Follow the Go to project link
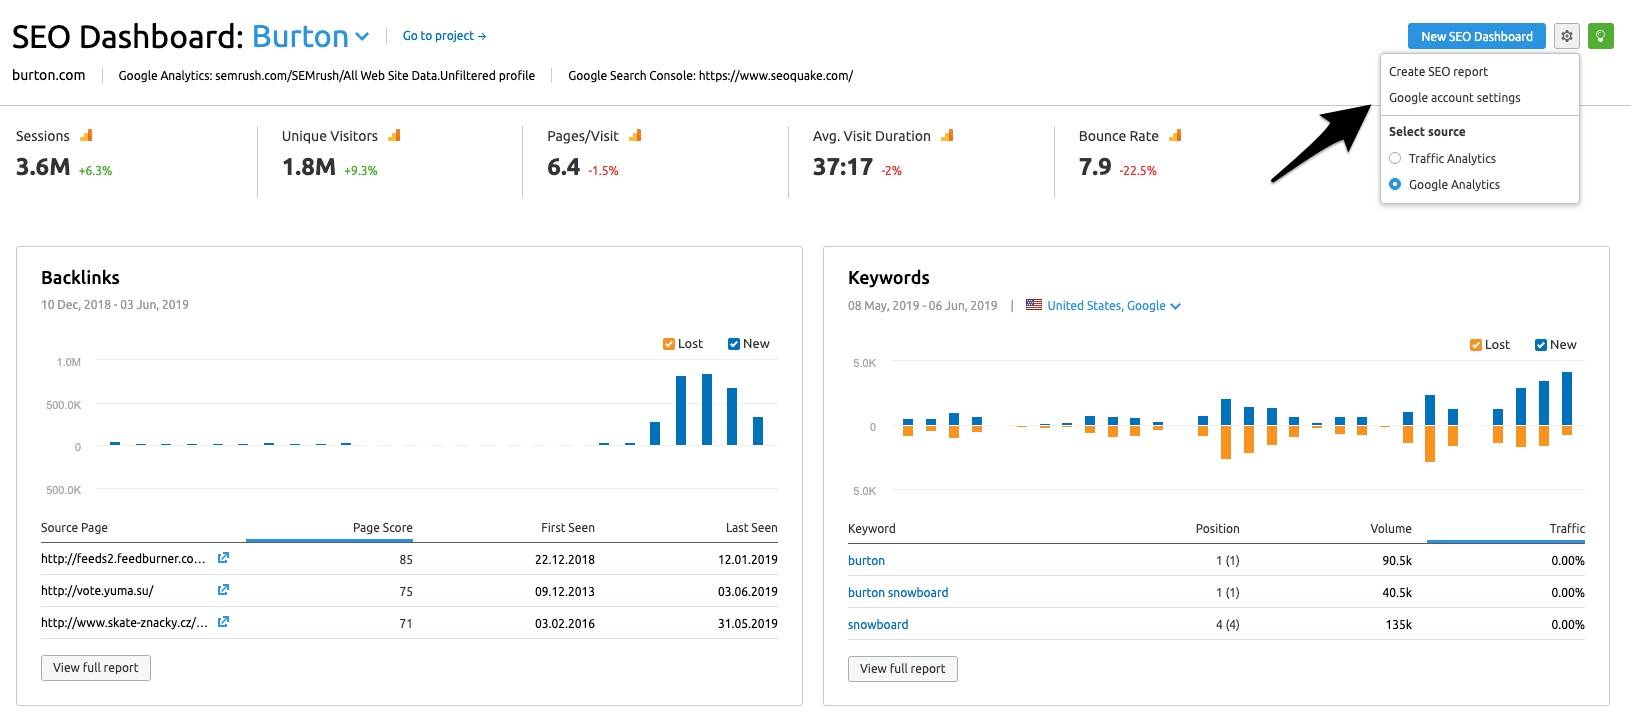Viewport: 1631px width, 716px height. 444,36
